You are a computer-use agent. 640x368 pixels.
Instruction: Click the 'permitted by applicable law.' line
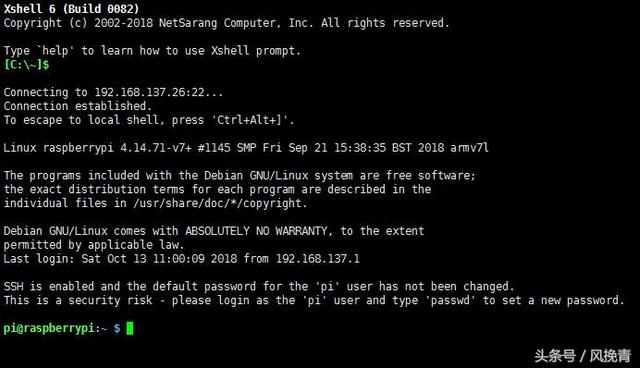click(x=94, y=245)
